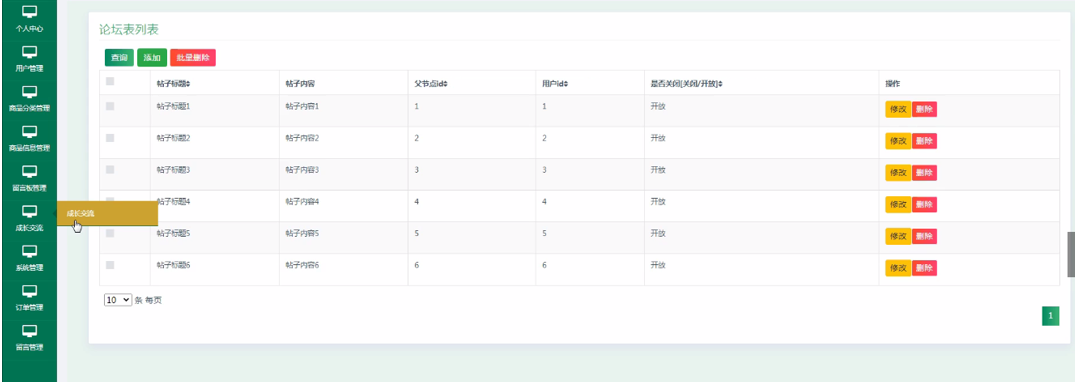1075x382 pixels.
Task: Click the 个人中心 sidebar label
Action: point(29,29)
